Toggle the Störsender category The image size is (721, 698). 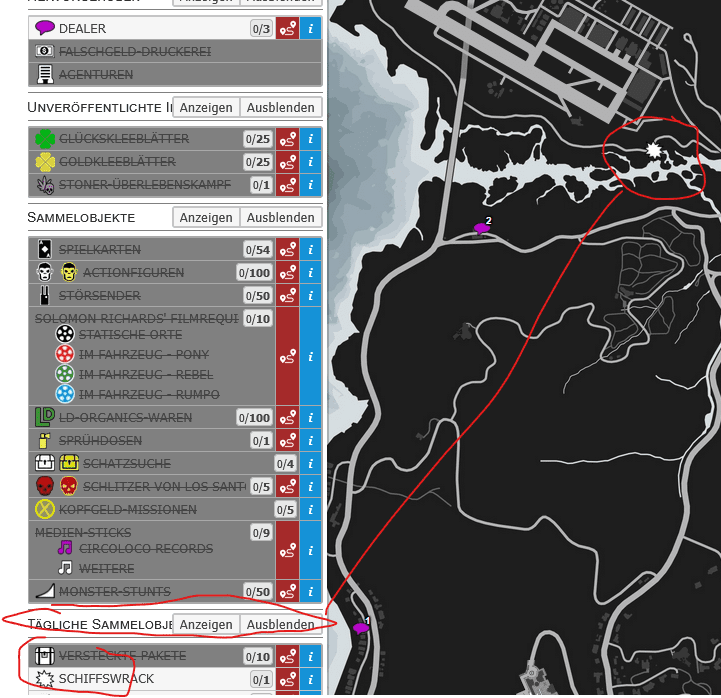tap(152, 296)
